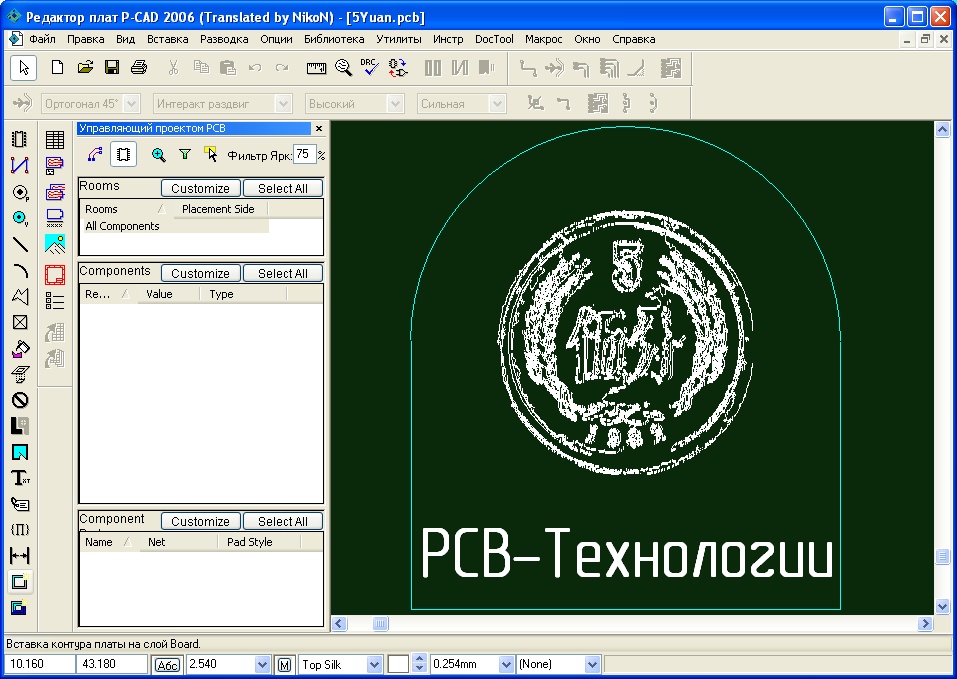957x679 pixels.
Task: Open the Интеракт раздвиг dropdown
Action: pyautogui.click(x=283, y=104)
